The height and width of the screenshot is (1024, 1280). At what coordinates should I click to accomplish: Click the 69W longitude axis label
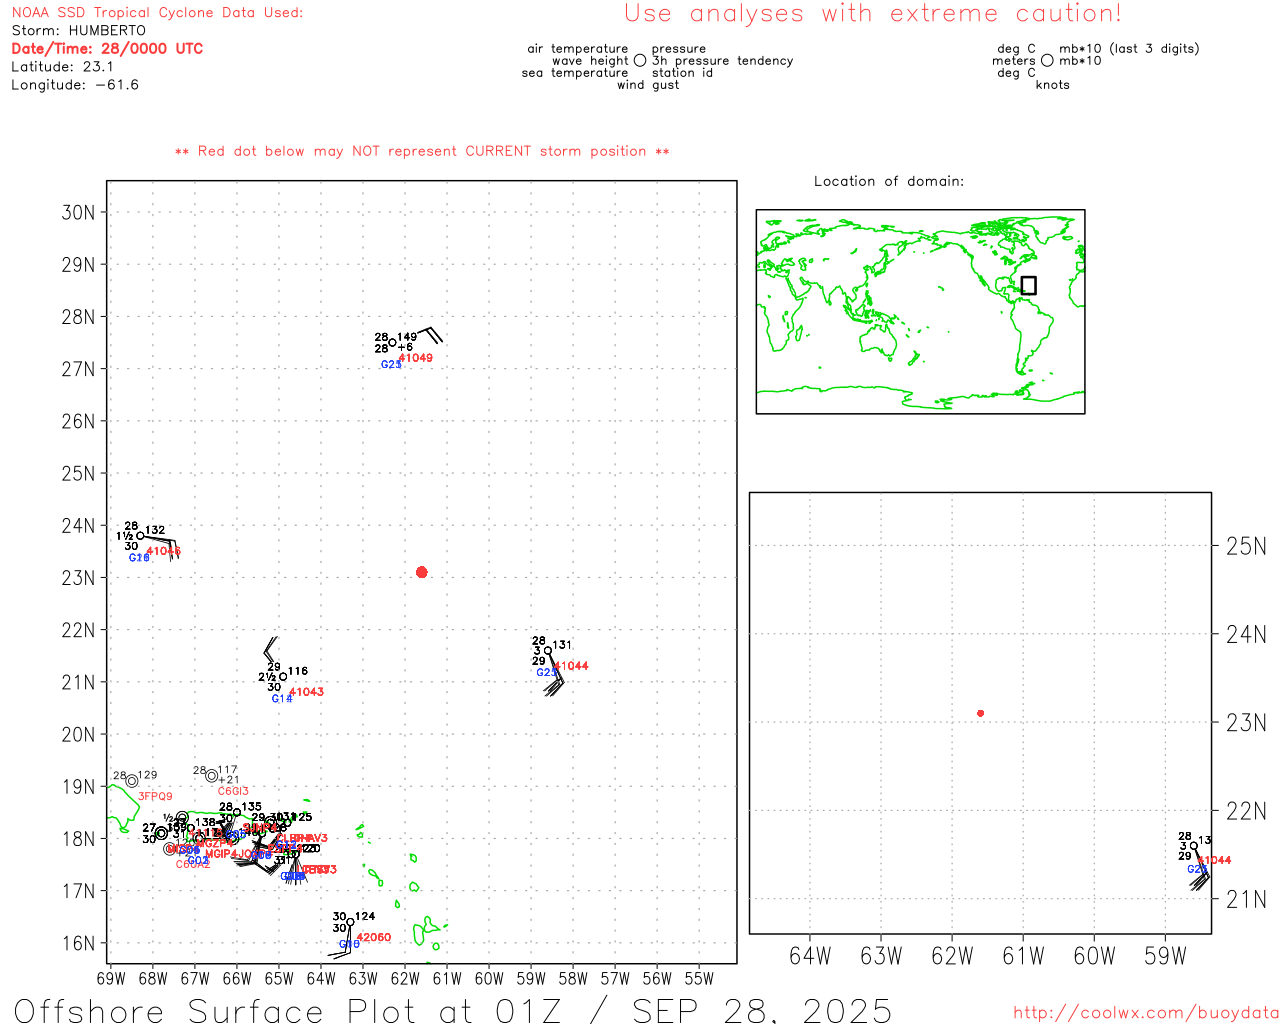tap(111, 978)
